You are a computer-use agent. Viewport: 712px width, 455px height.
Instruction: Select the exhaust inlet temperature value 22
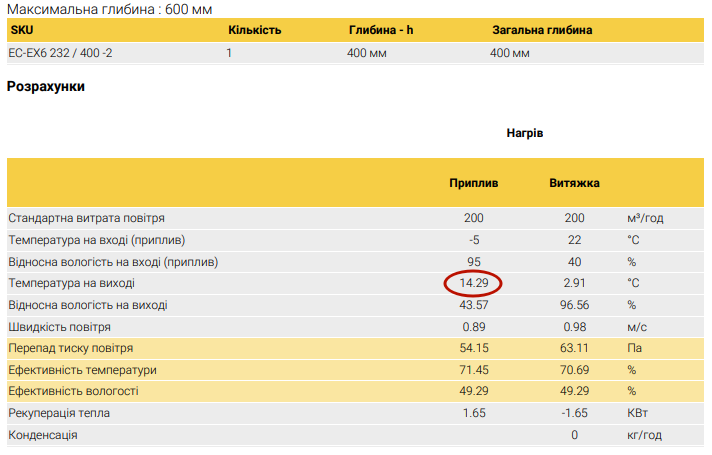point(574,240)
